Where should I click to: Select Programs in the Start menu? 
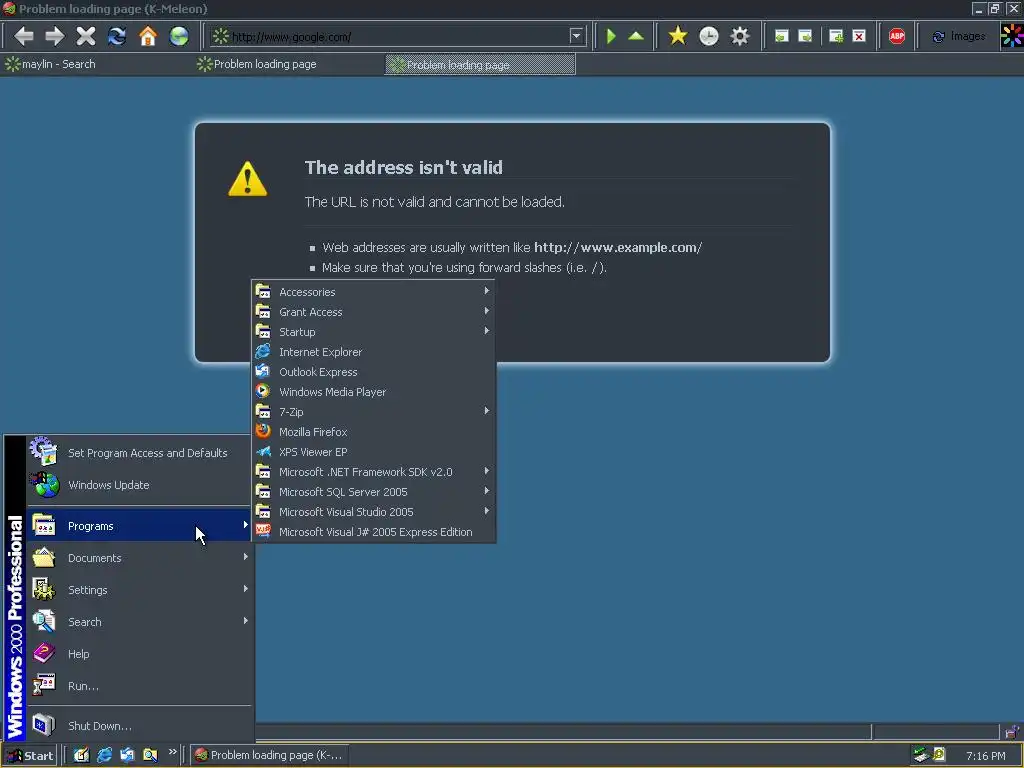coord(139,526)
